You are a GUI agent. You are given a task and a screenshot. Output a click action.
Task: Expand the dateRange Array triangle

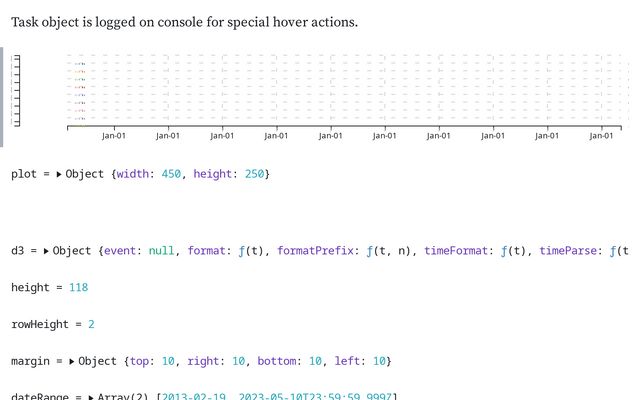[91, 398]
